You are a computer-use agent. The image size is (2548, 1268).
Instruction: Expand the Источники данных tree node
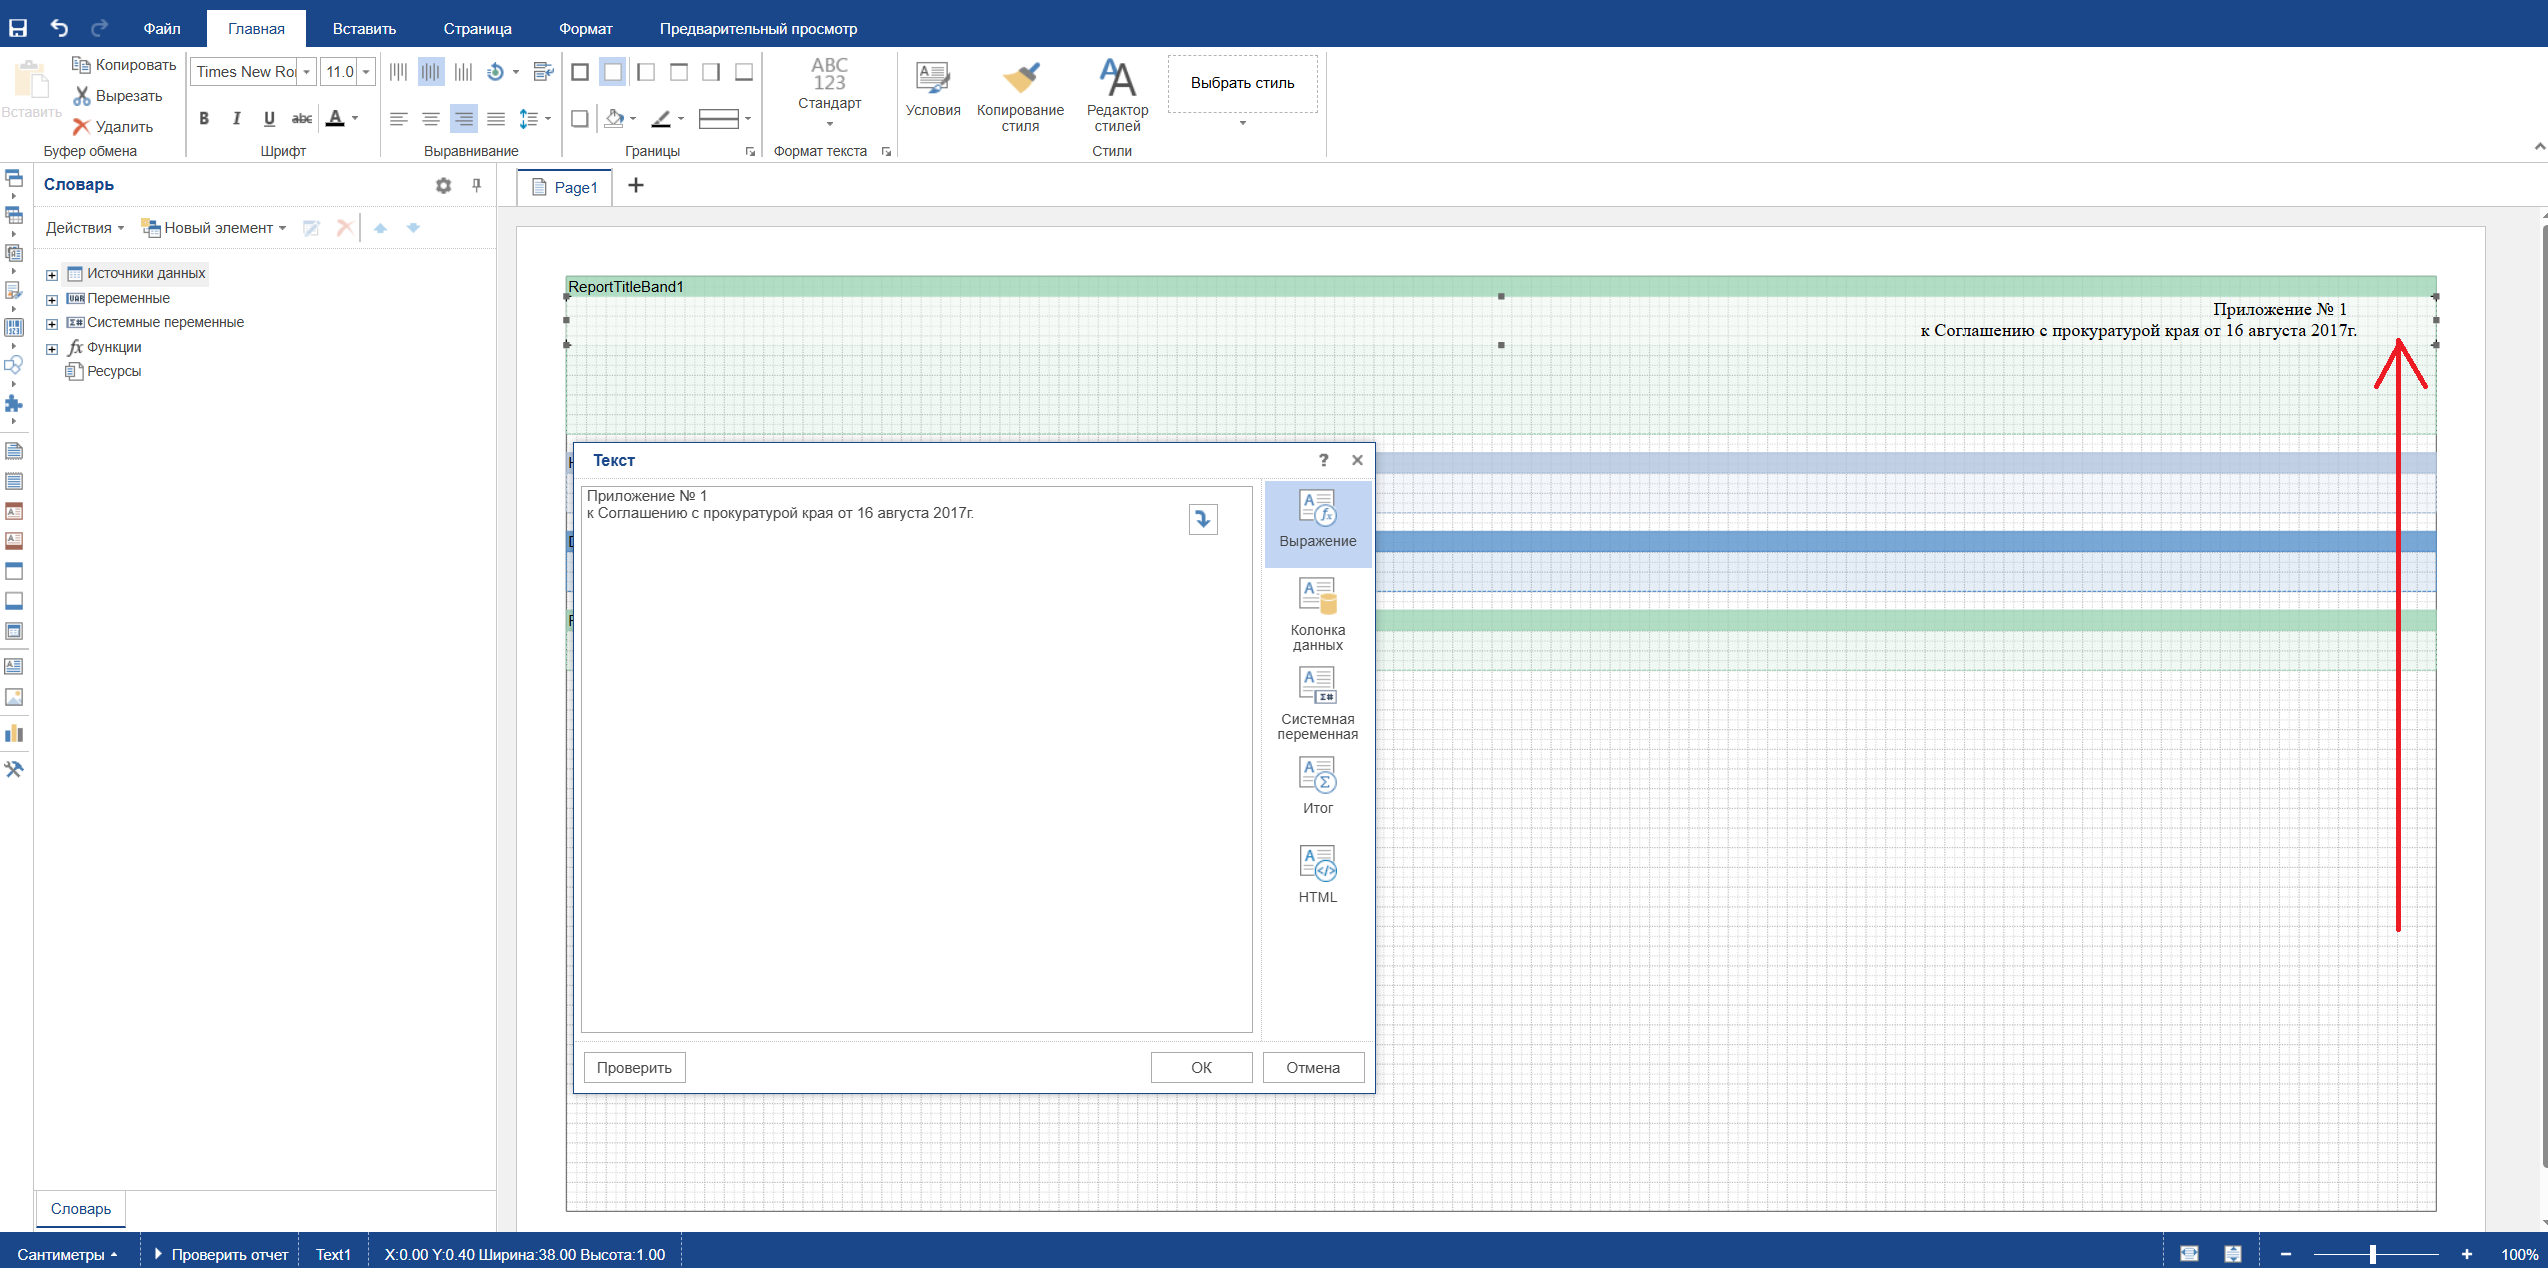click(52, 274)
